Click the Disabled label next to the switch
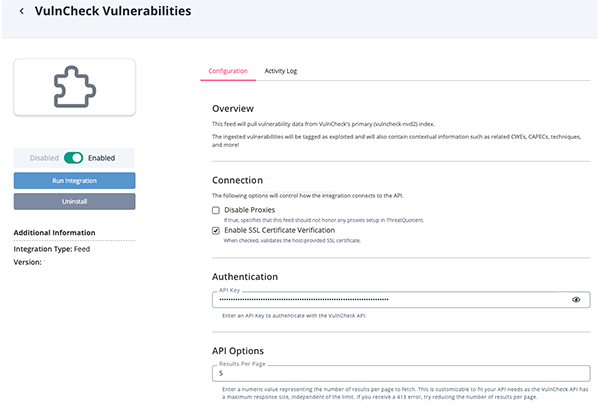Viewport: 600px width, 409px height. (44, 158)
